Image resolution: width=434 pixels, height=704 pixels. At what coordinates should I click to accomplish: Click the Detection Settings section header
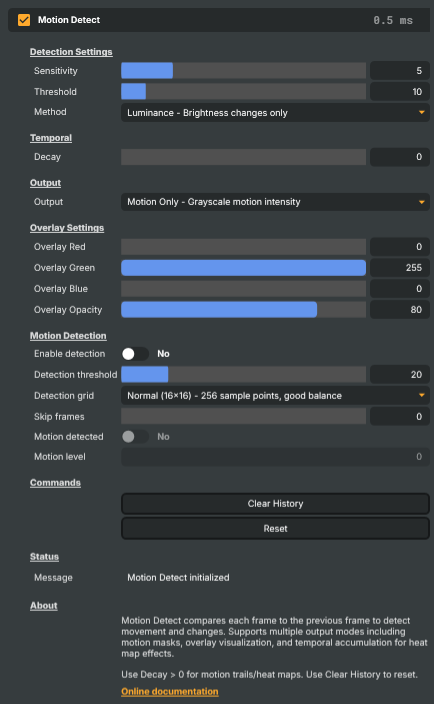tap(71, 52)
